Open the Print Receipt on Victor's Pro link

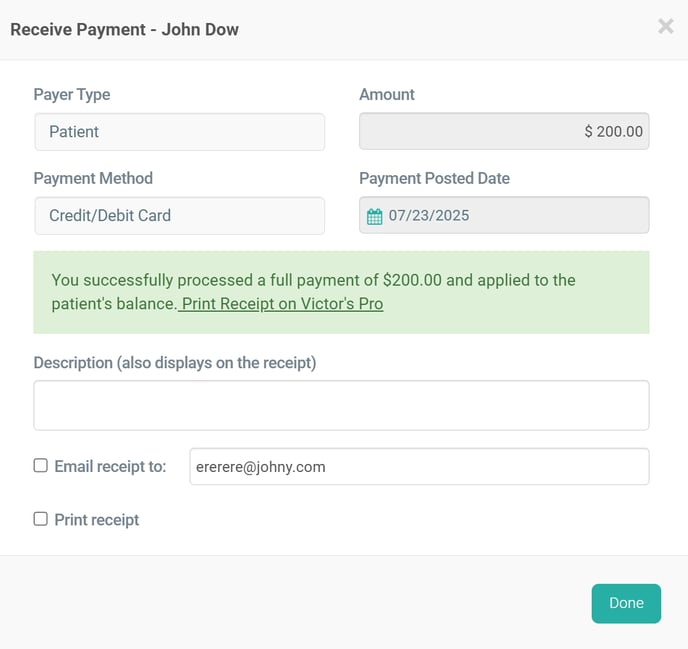[x=281, y=304]
